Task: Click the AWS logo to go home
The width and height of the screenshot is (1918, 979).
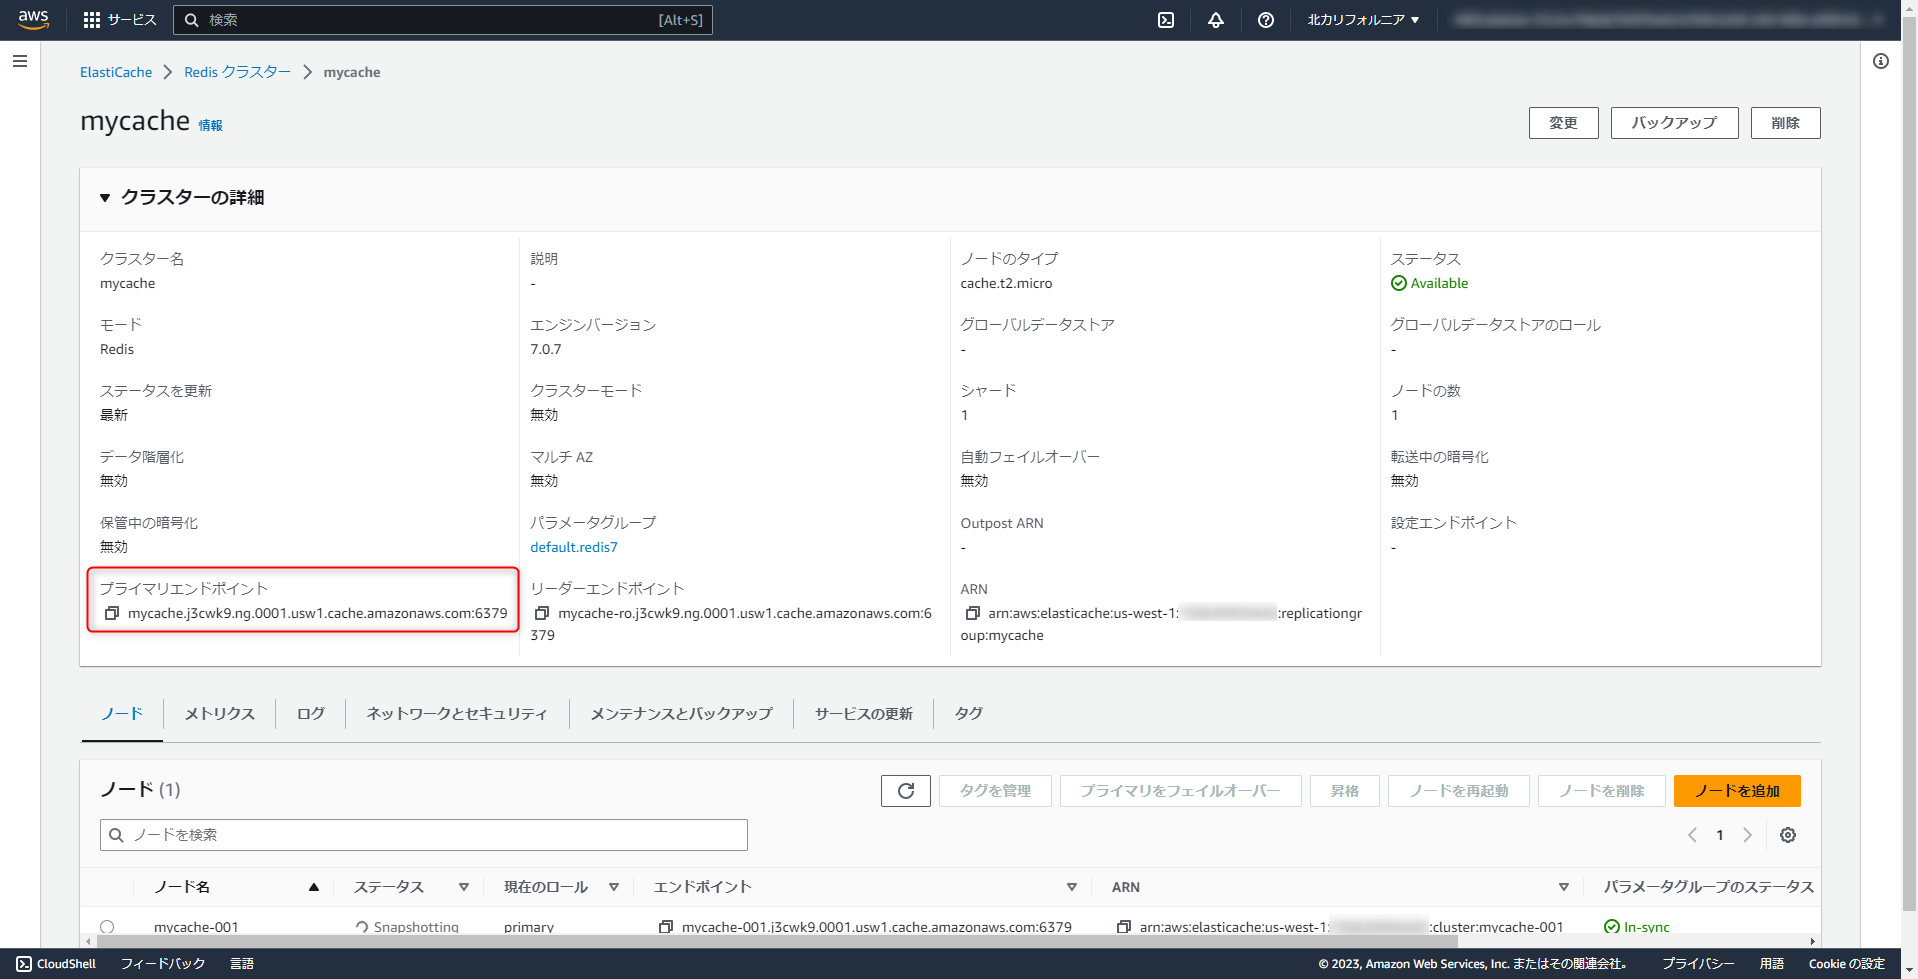Action: click(x=33, y=19)
